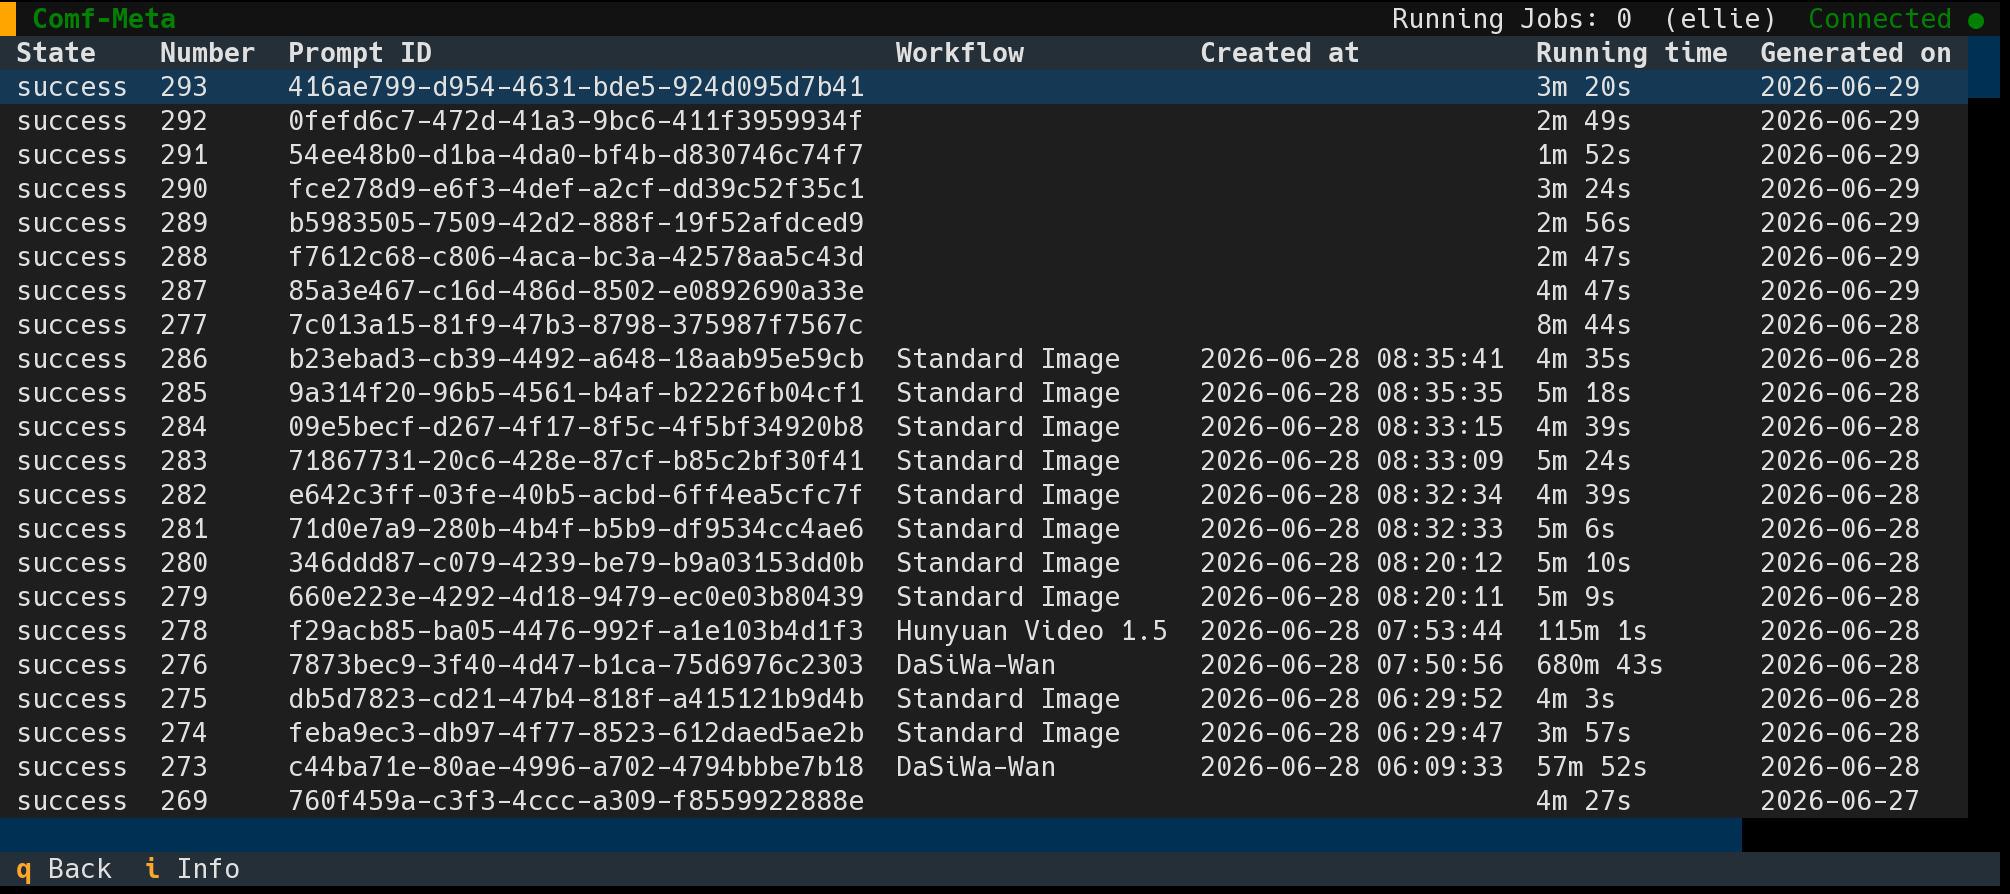Click the Connected status text
The width and height of the screenshot is (2010, 894).
click(x=1880, y=19)
